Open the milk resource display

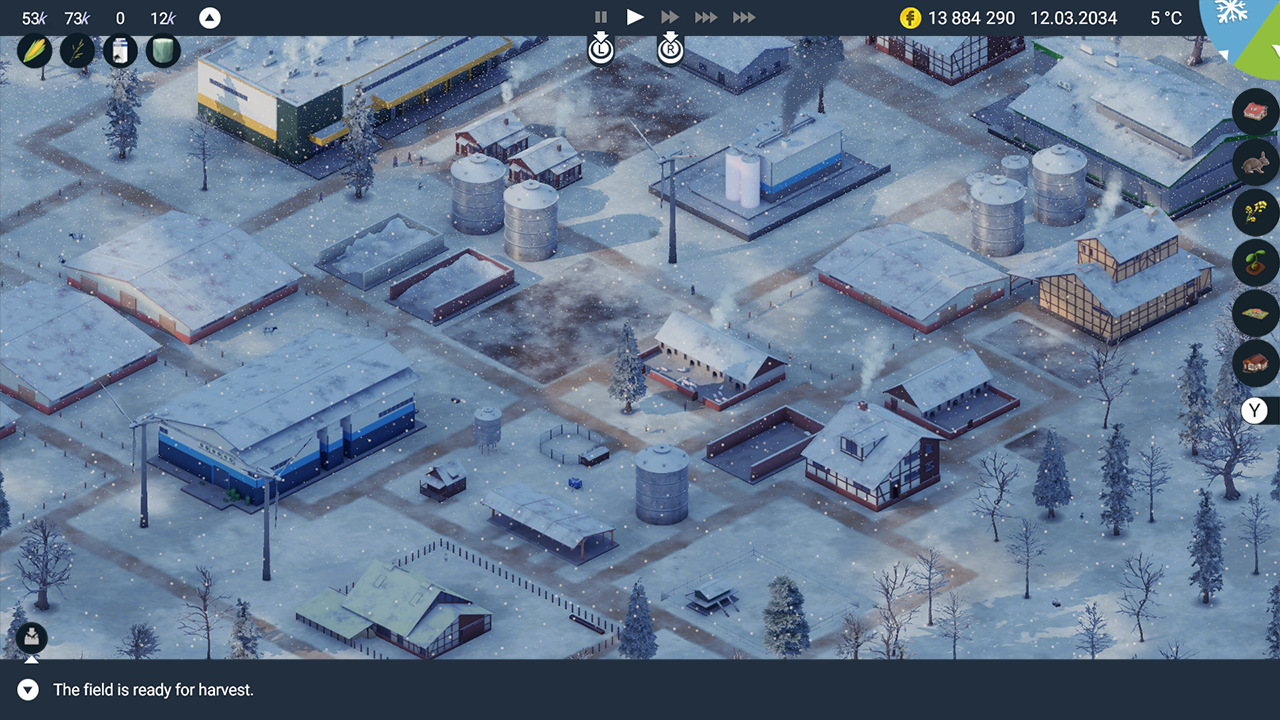[x=119, y=50]
